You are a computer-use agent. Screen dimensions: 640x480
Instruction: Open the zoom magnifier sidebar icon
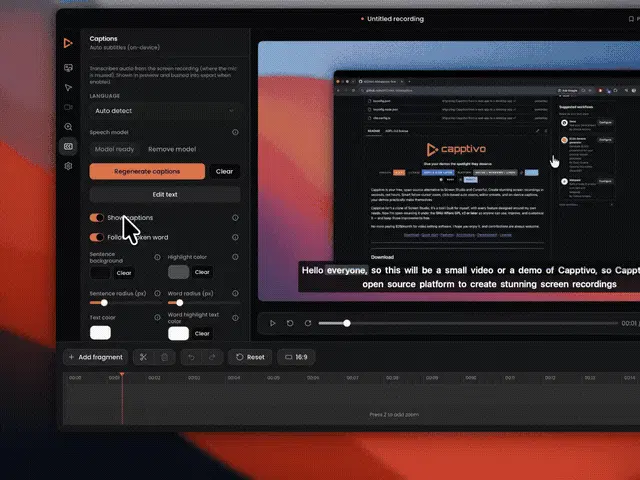(x=68, y=127)
